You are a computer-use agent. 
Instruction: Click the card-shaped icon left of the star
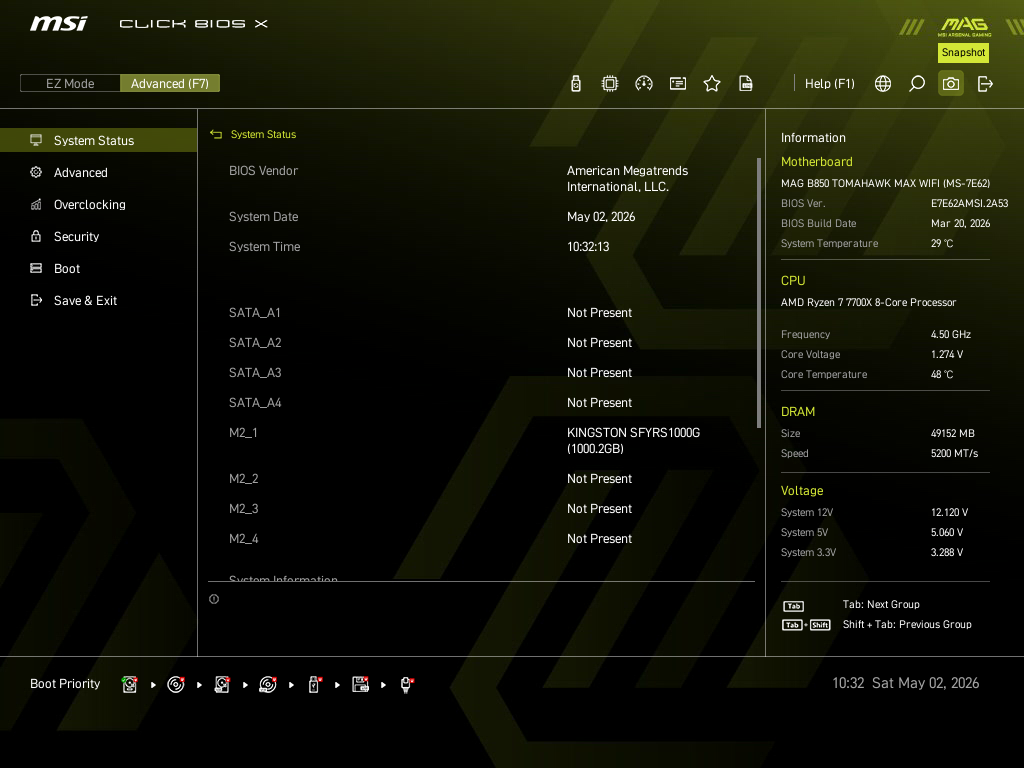coord(678,84)
